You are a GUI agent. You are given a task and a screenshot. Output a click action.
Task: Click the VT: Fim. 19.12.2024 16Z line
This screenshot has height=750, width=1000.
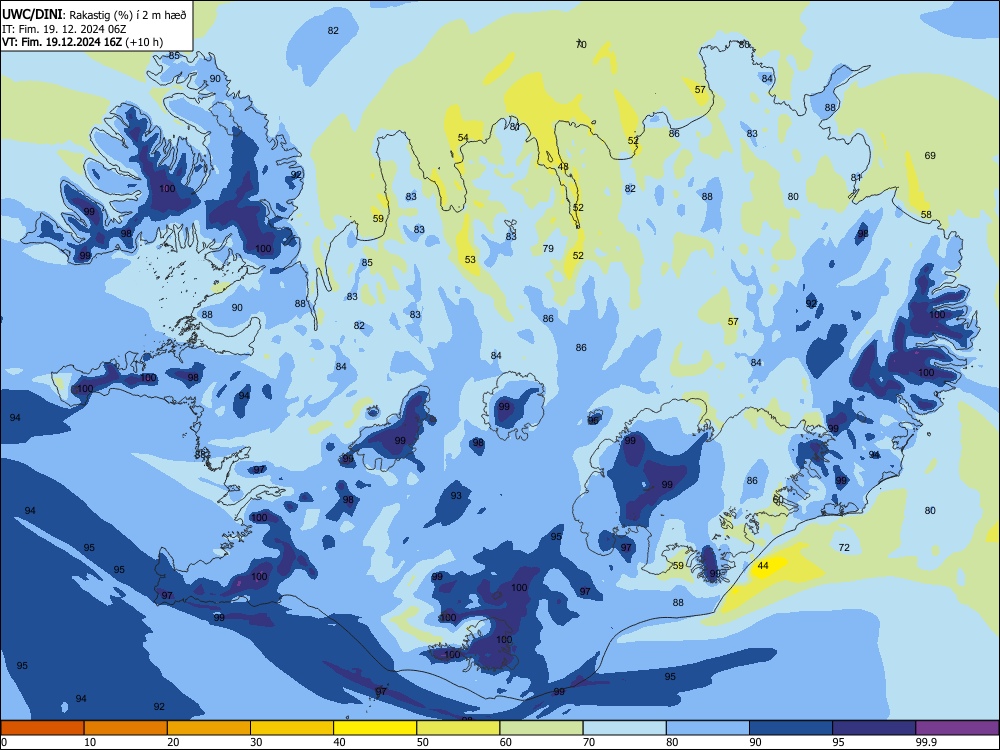point(82,42)
